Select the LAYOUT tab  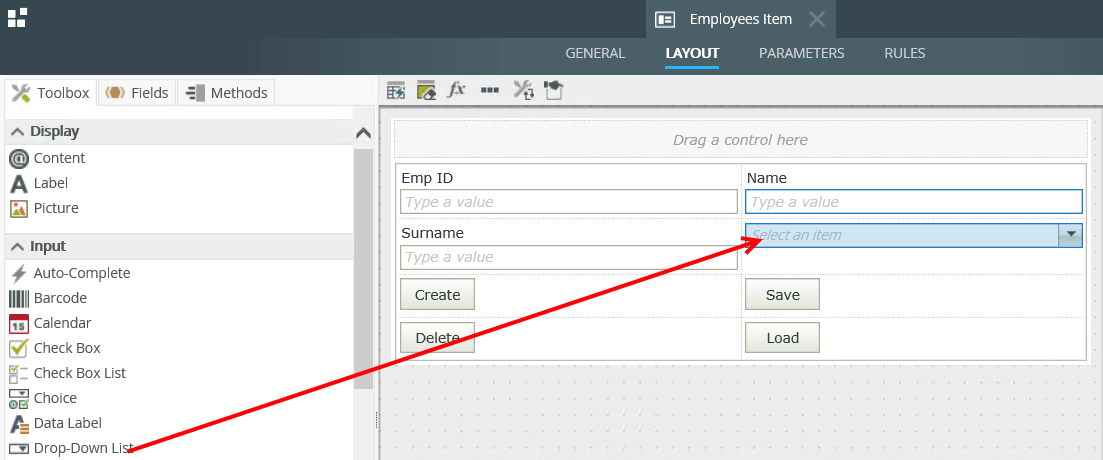tap(692, 53)
